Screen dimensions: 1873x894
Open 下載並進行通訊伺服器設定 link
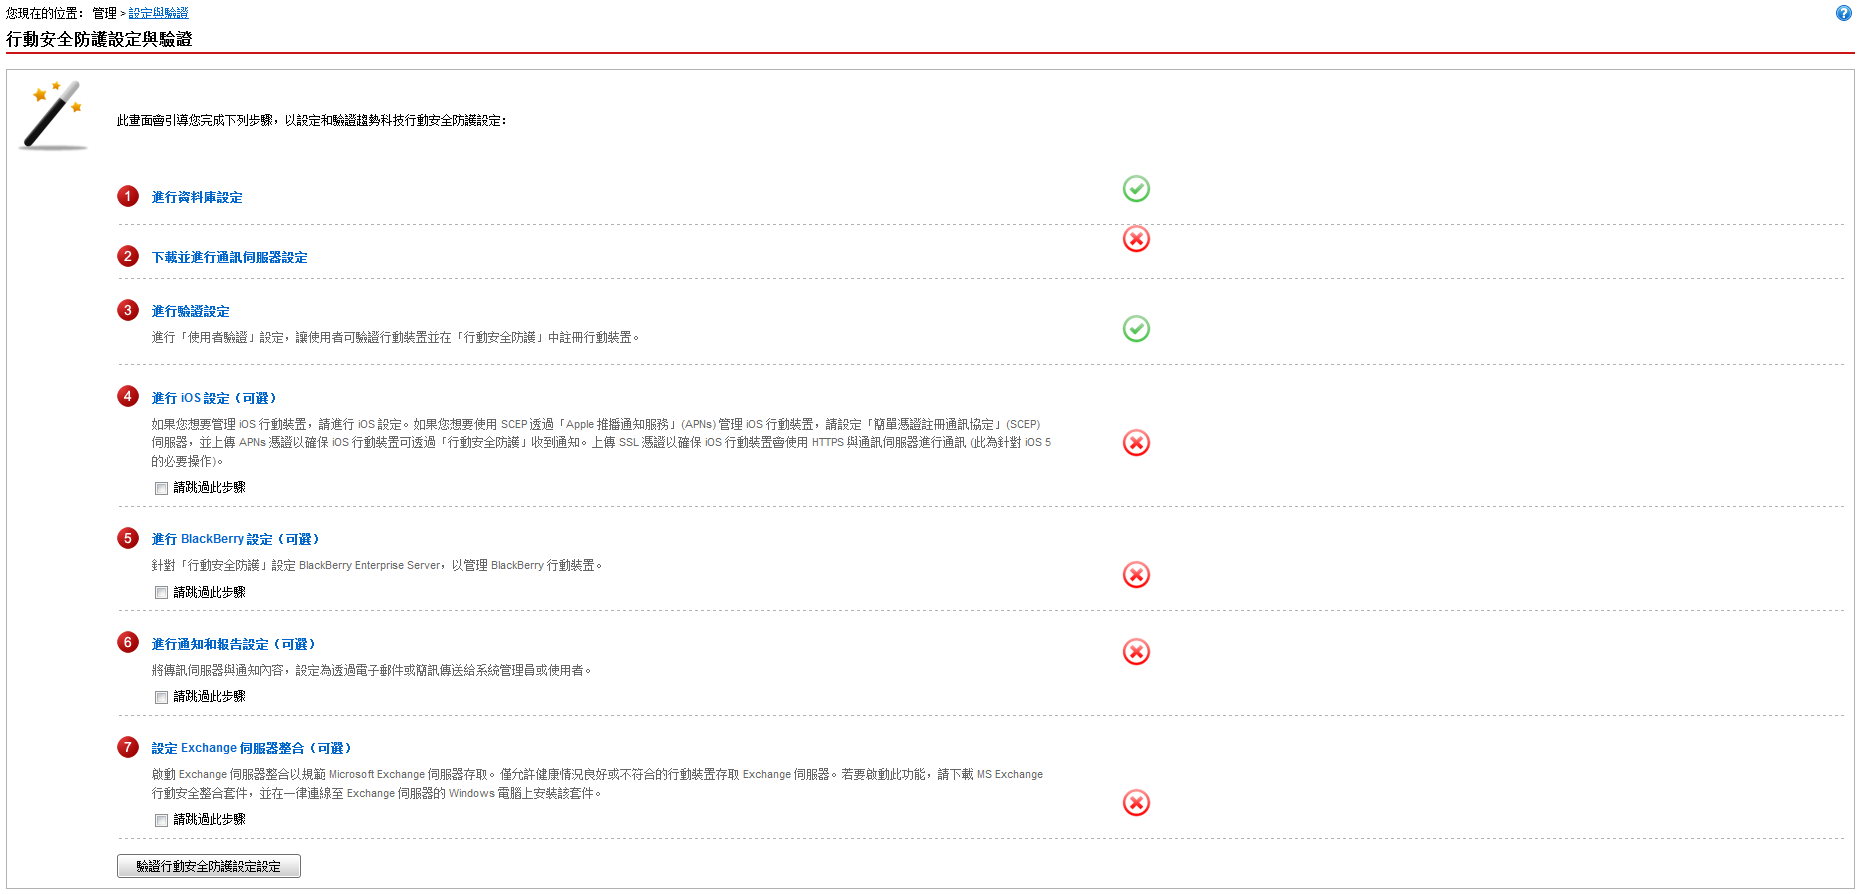229,258
